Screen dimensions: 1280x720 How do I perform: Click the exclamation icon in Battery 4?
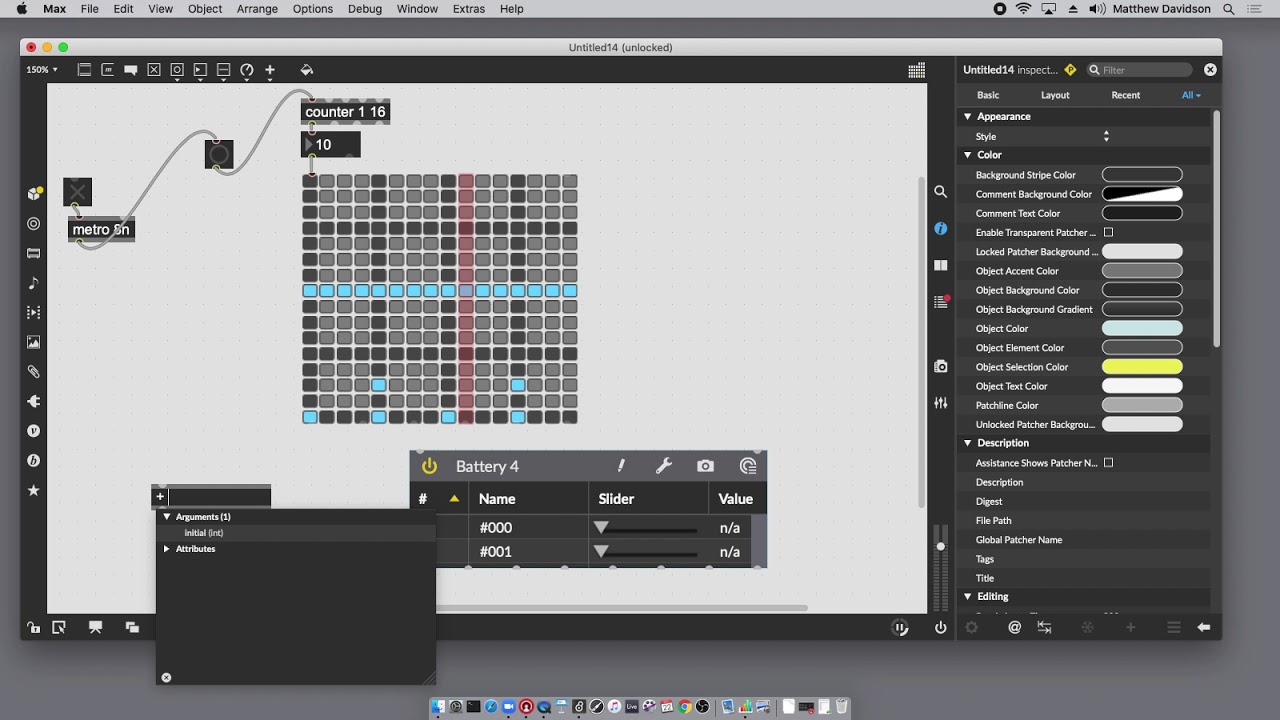click(x=621, y=466)
